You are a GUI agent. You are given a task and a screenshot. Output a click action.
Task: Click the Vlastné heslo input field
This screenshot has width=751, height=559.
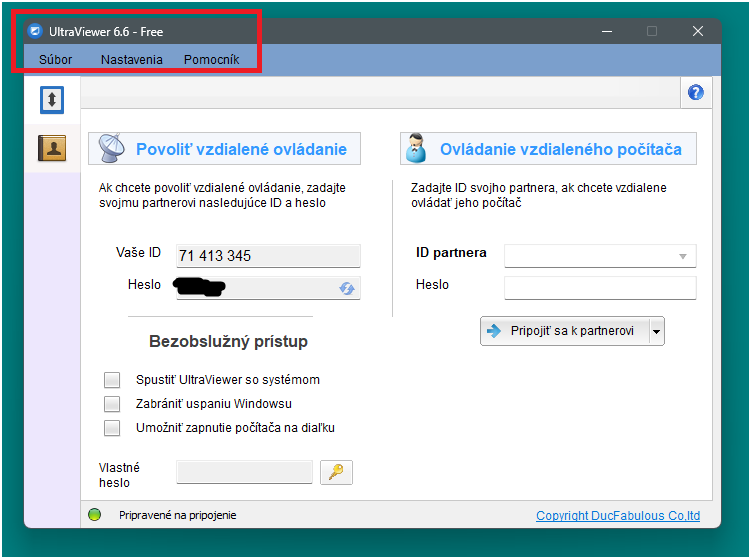244,472
